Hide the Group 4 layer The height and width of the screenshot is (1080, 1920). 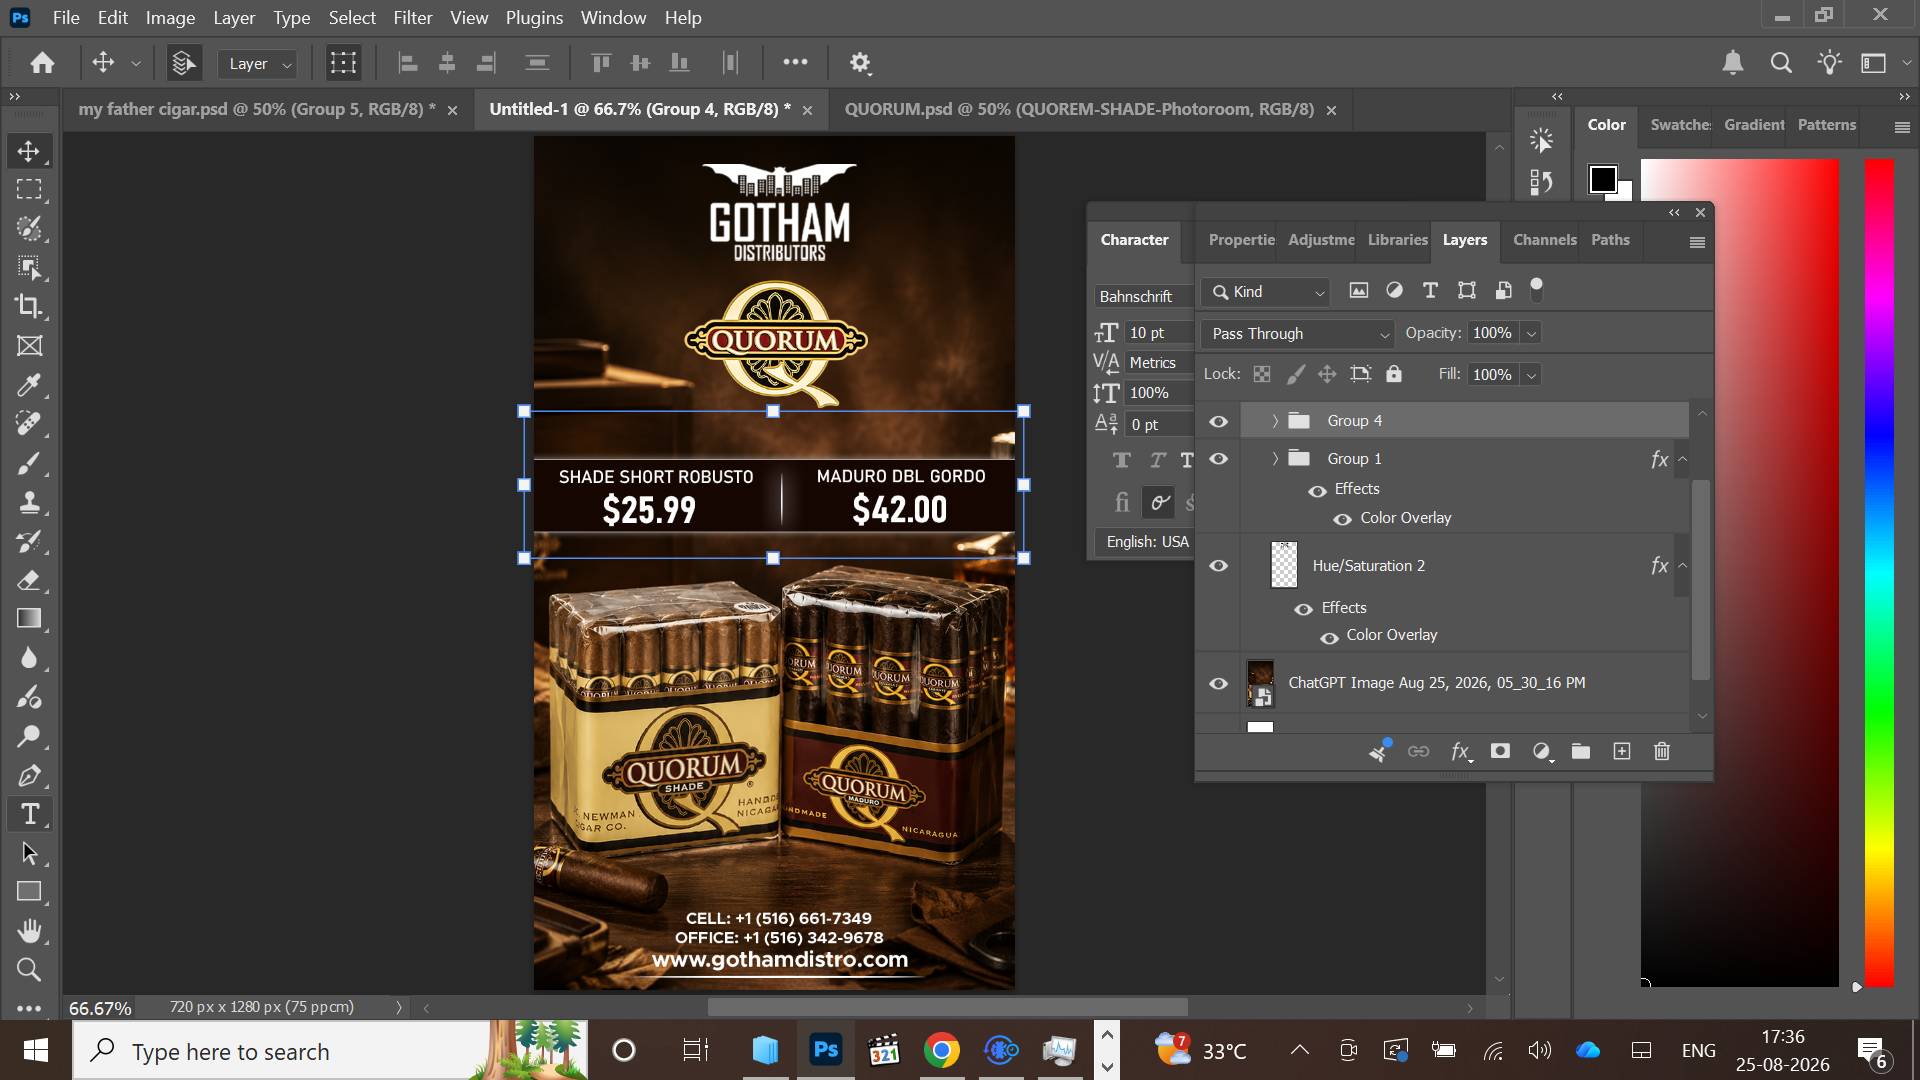[x=1218, y=421]
